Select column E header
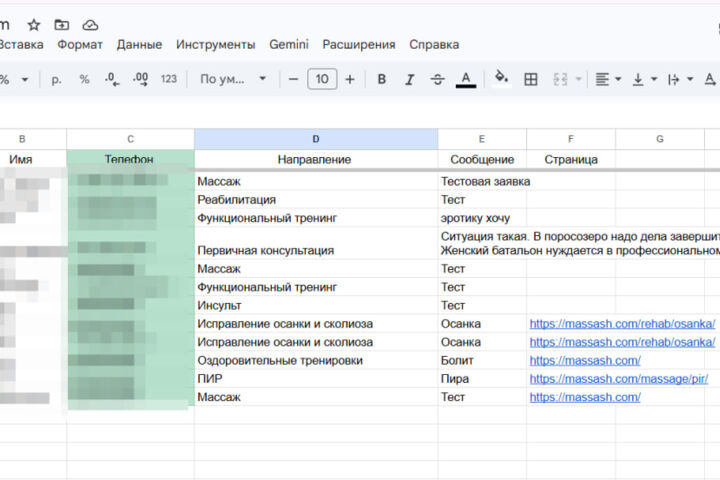The width and height of the screenshot is (720, 480). click(482, 139)
